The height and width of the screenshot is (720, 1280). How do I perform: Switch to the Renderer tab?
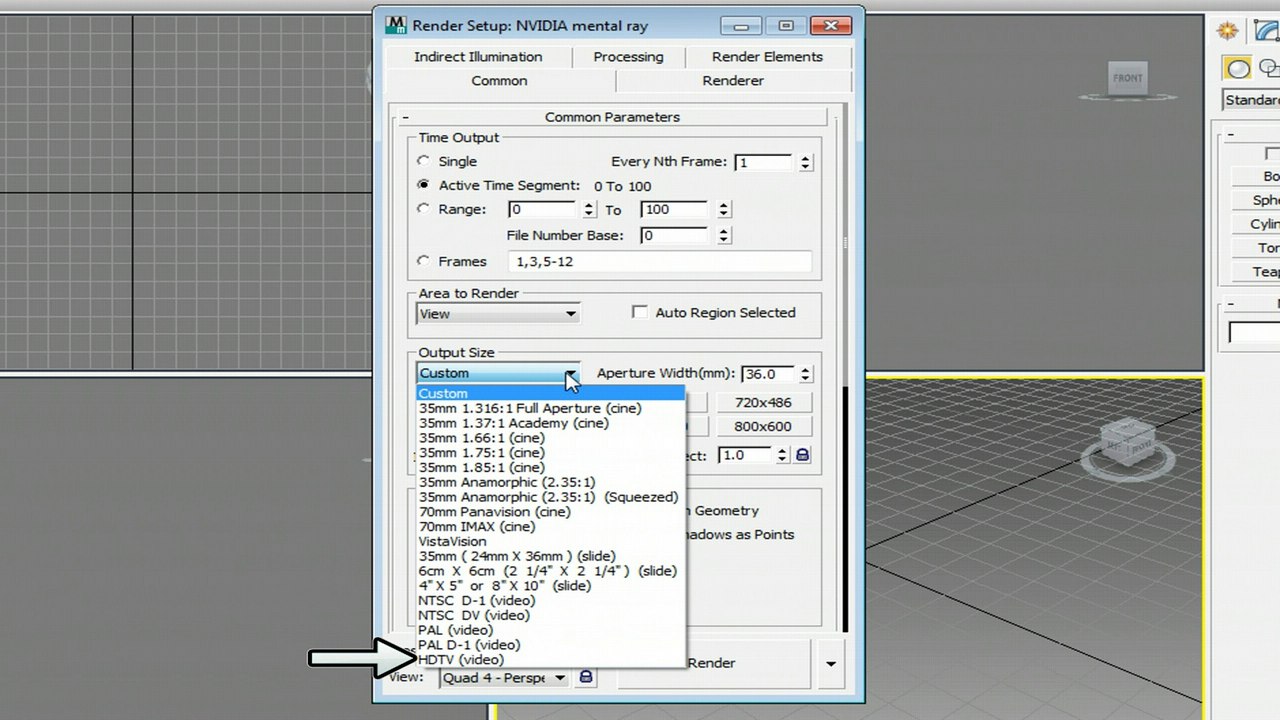point(733,81)
